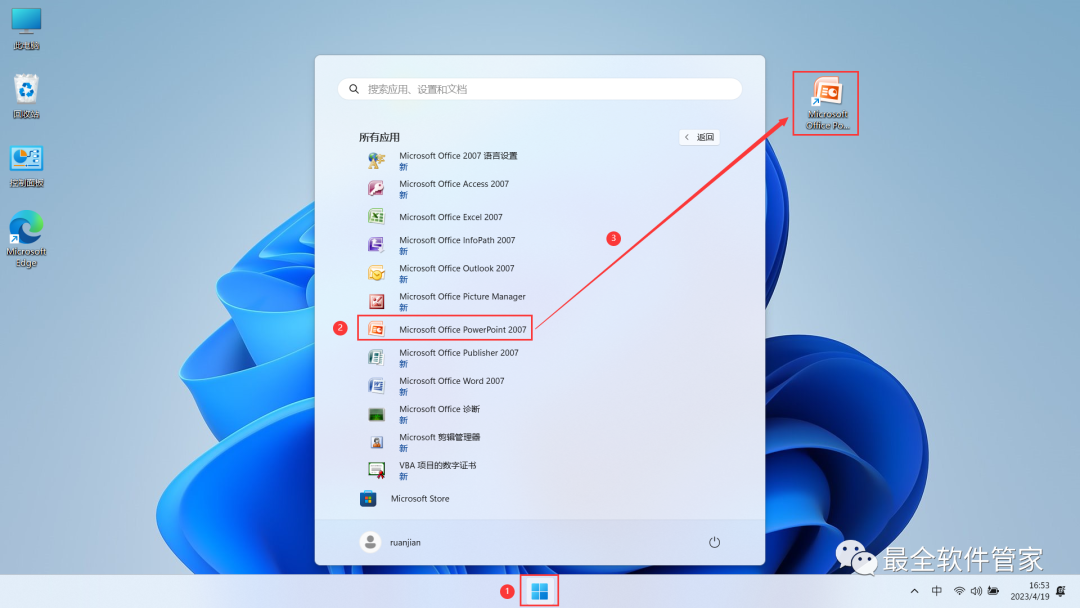
Task: Open Microsoft Office 2007 language settings icon
Action: coord(376,160)
